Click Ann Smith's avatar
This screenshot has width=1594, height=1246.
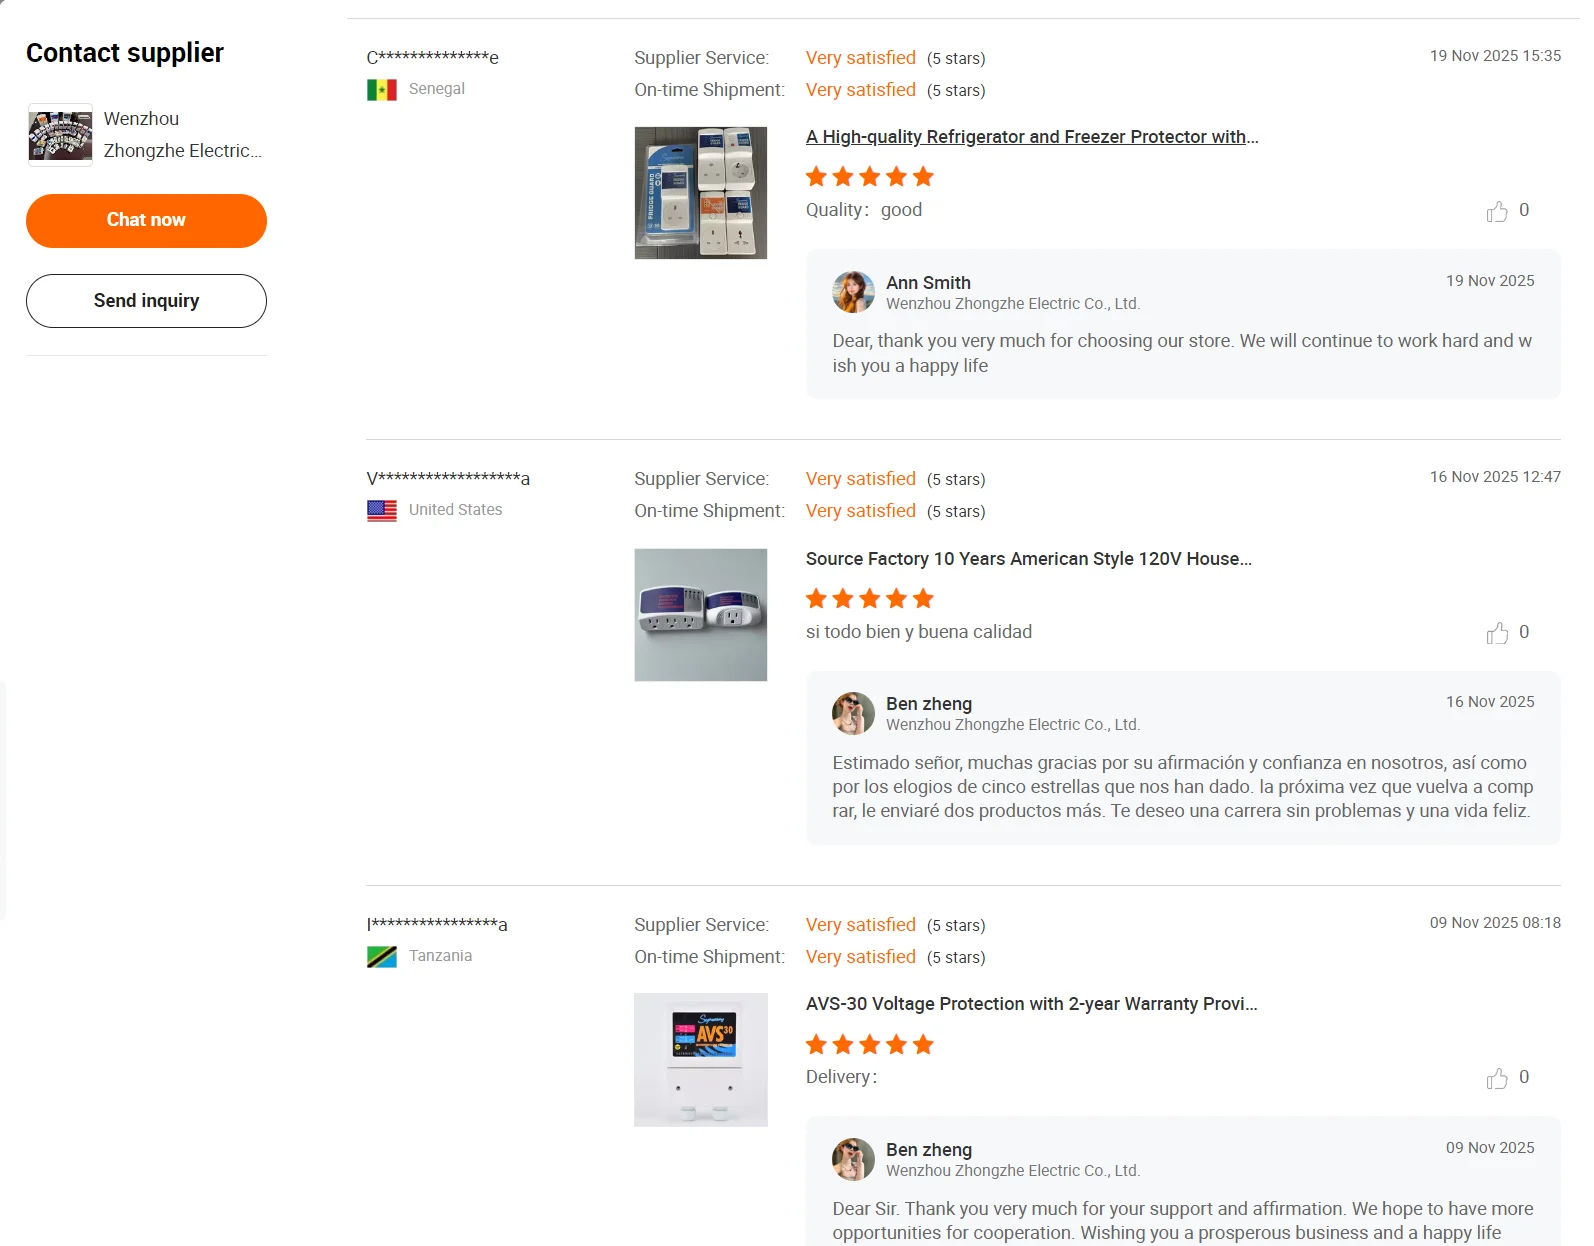click(853, 292)
